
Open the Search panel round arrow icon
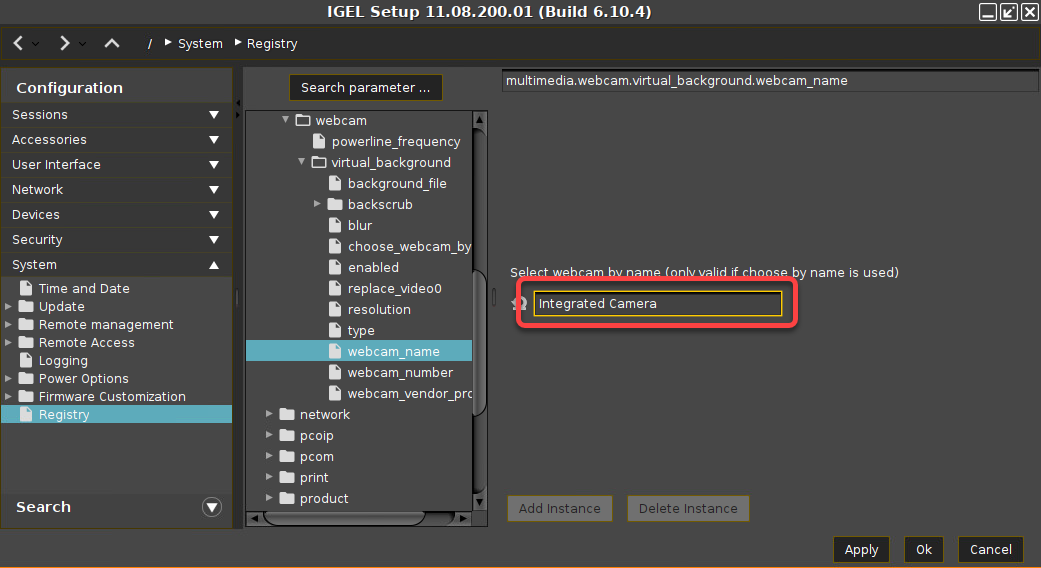coord(211,507)
